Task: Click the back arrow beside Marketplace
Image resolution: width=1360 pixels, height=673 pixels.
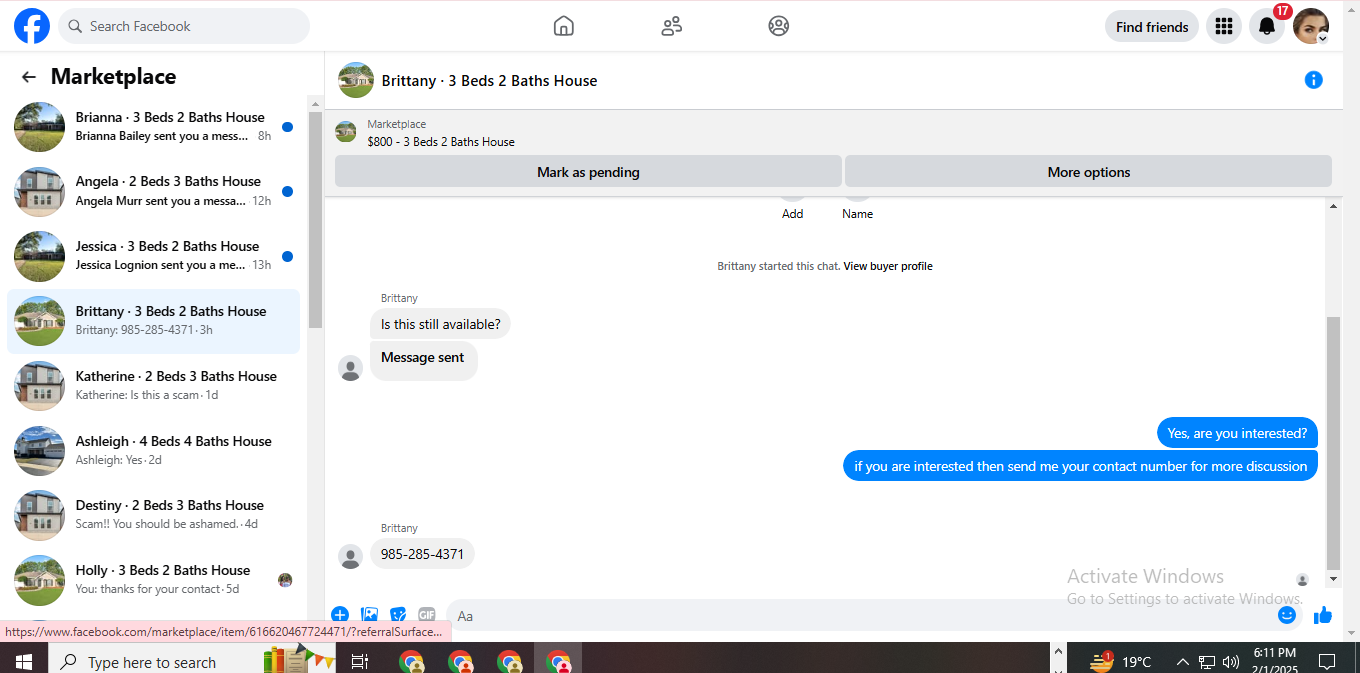Action: [29, 77]
